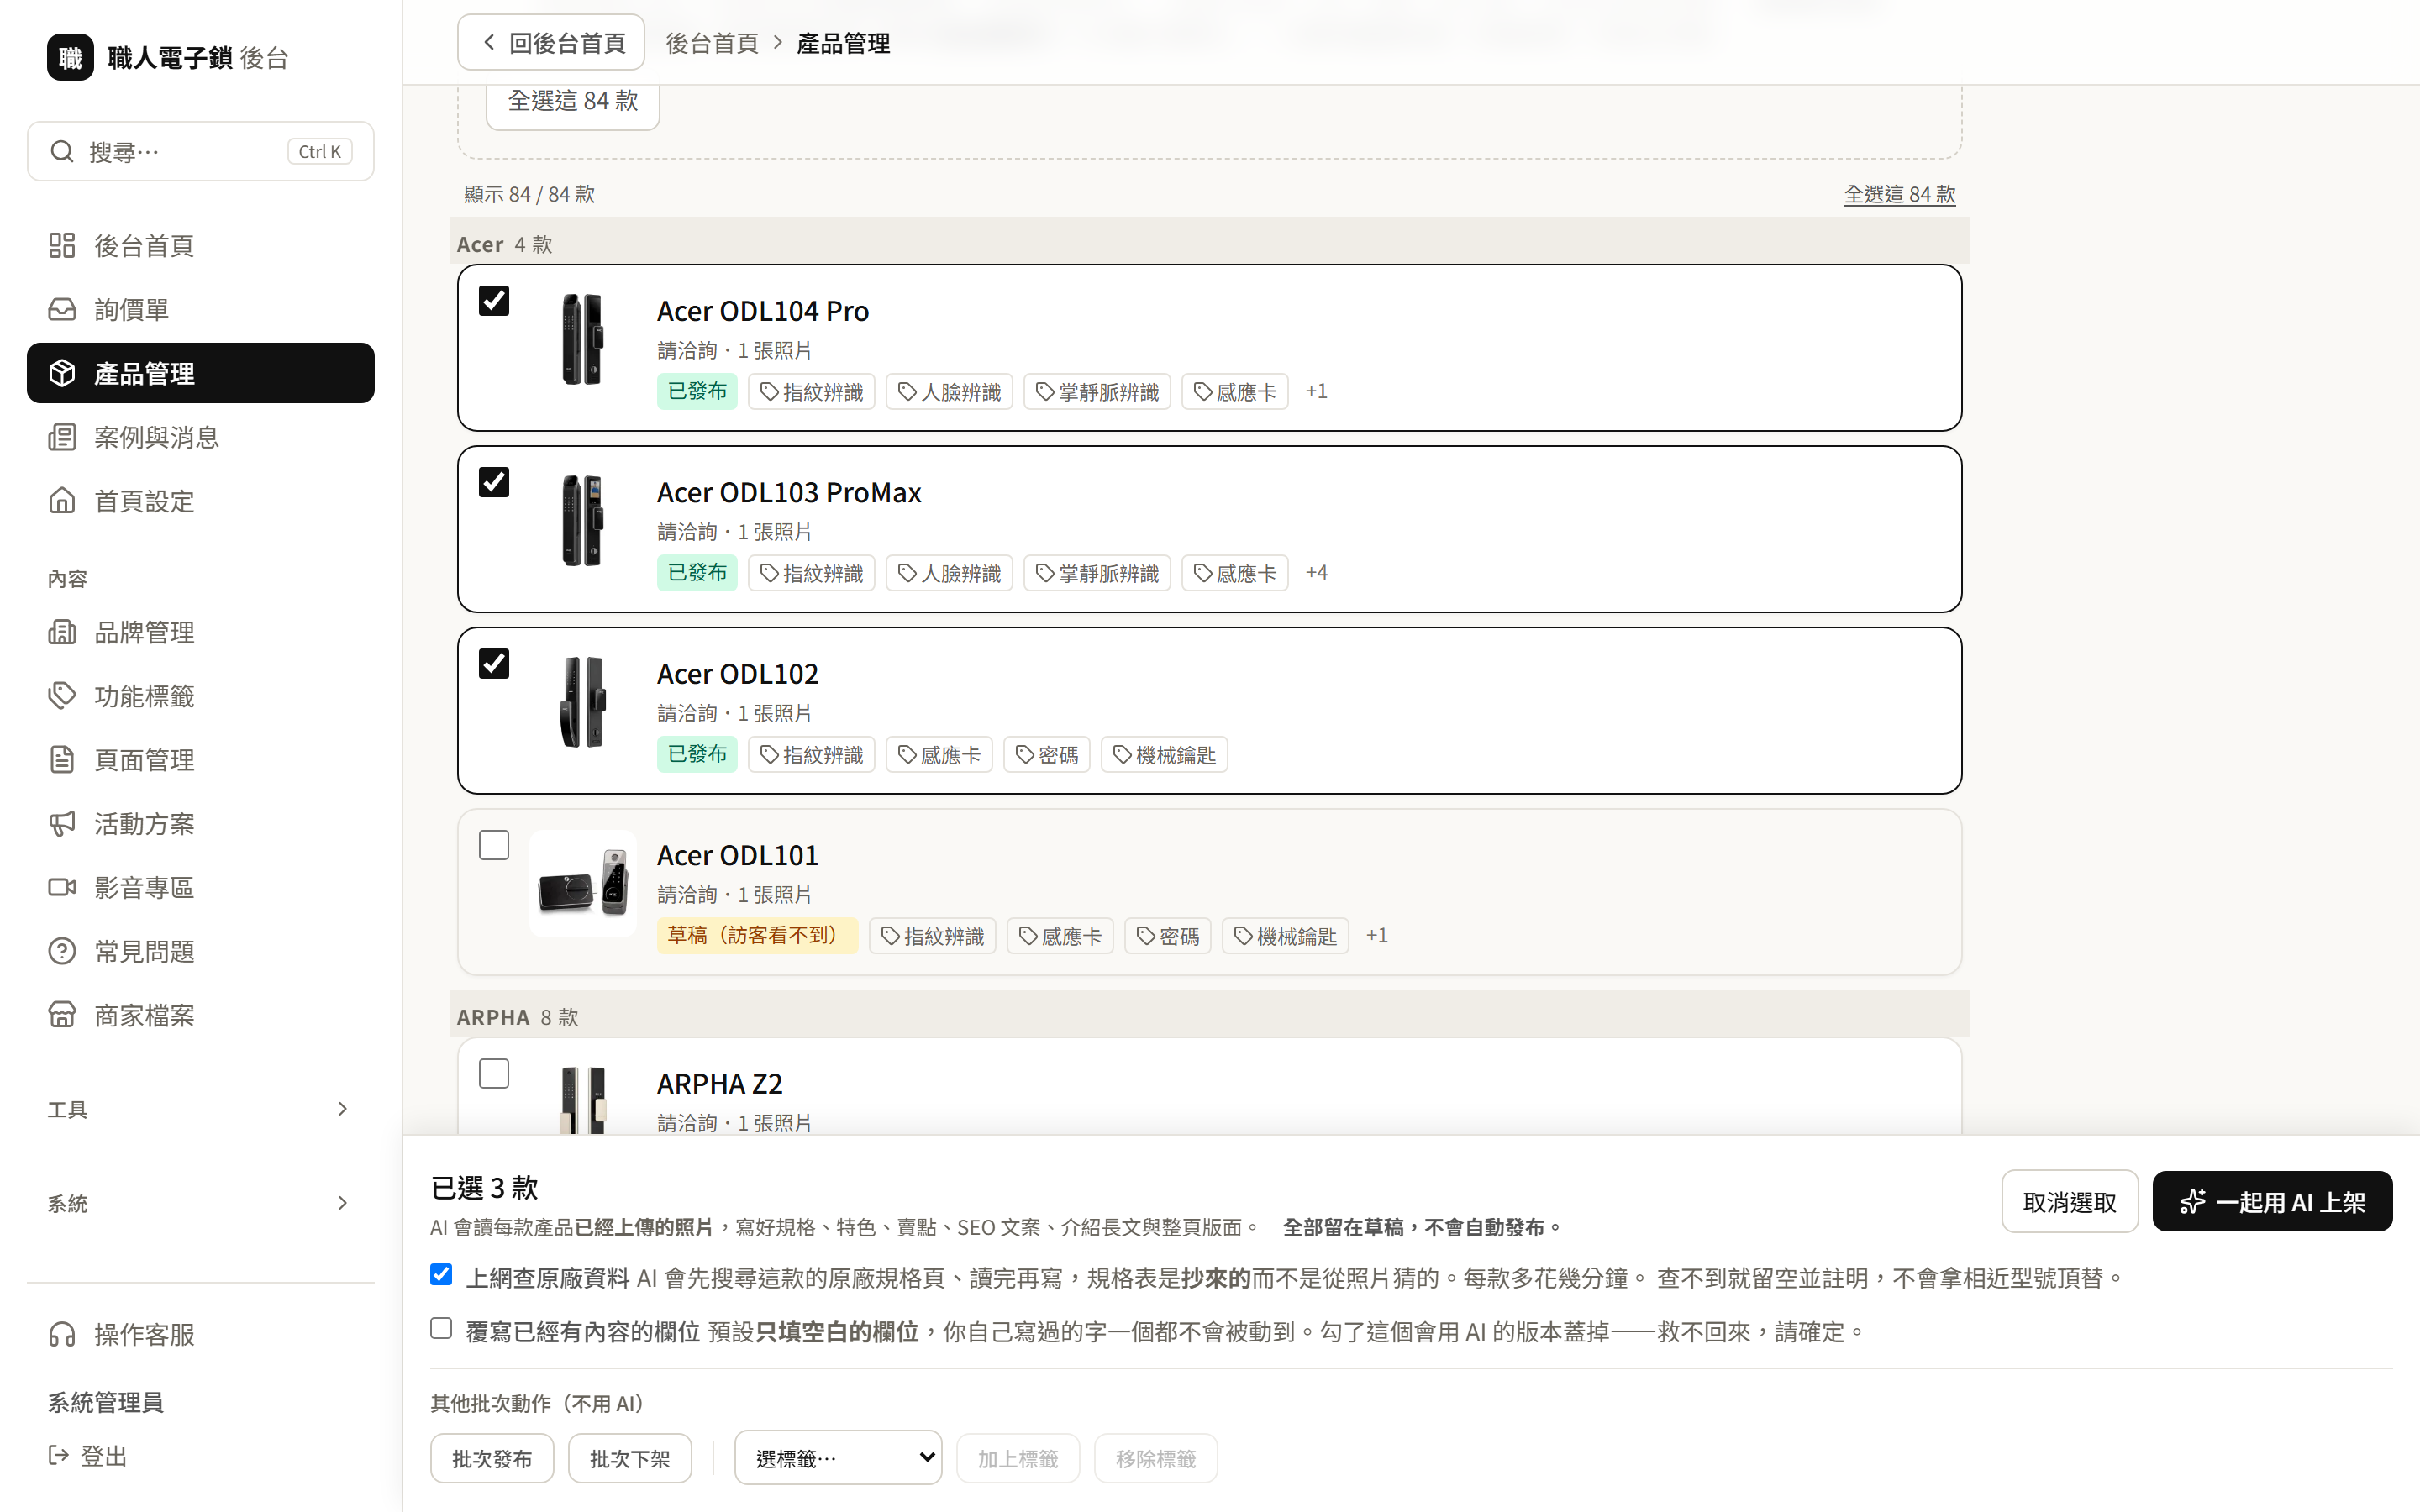Navigate to 品牌管理

(200, 632)
